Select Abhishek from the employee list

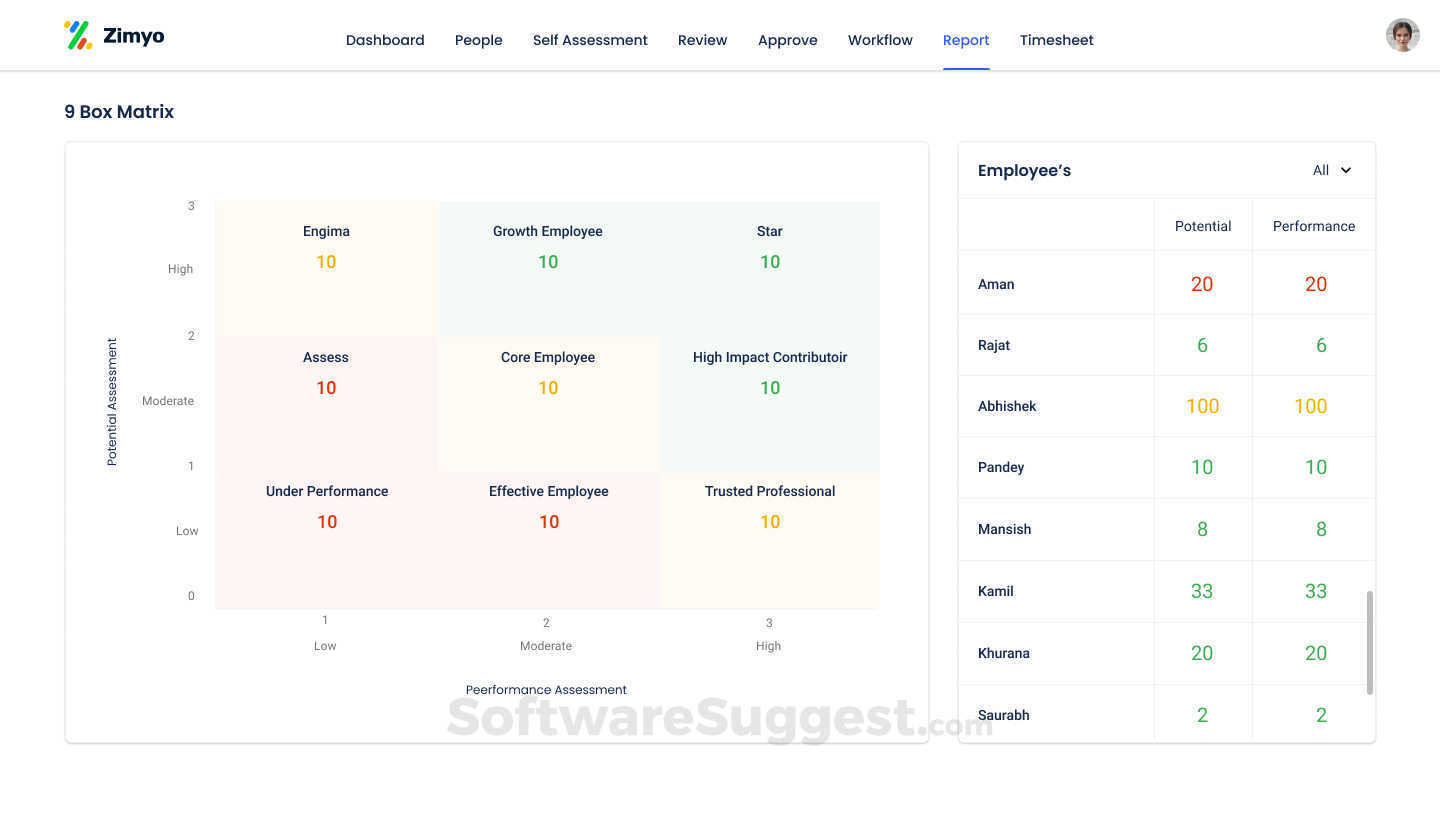1007,406
